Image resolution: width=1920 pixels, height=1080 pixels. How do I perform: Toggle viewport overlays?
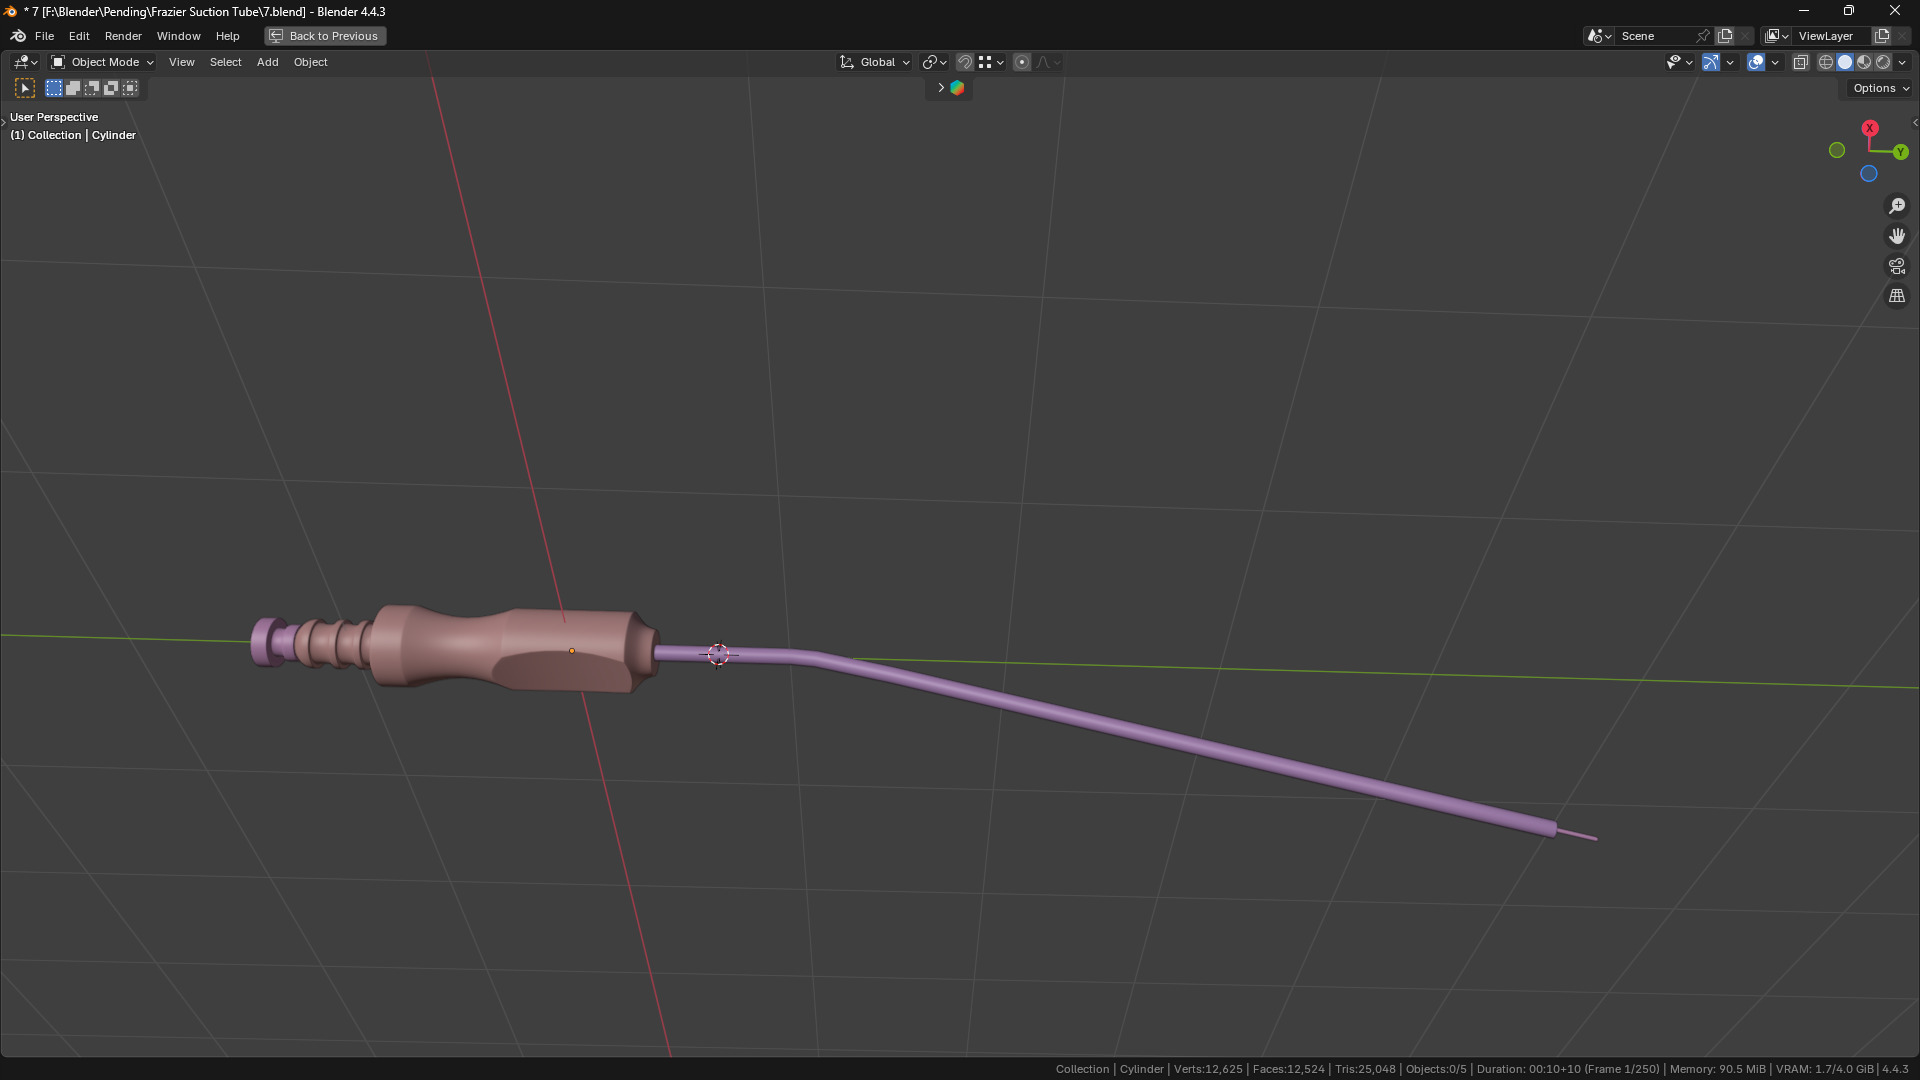click(x=1756, y=62)
